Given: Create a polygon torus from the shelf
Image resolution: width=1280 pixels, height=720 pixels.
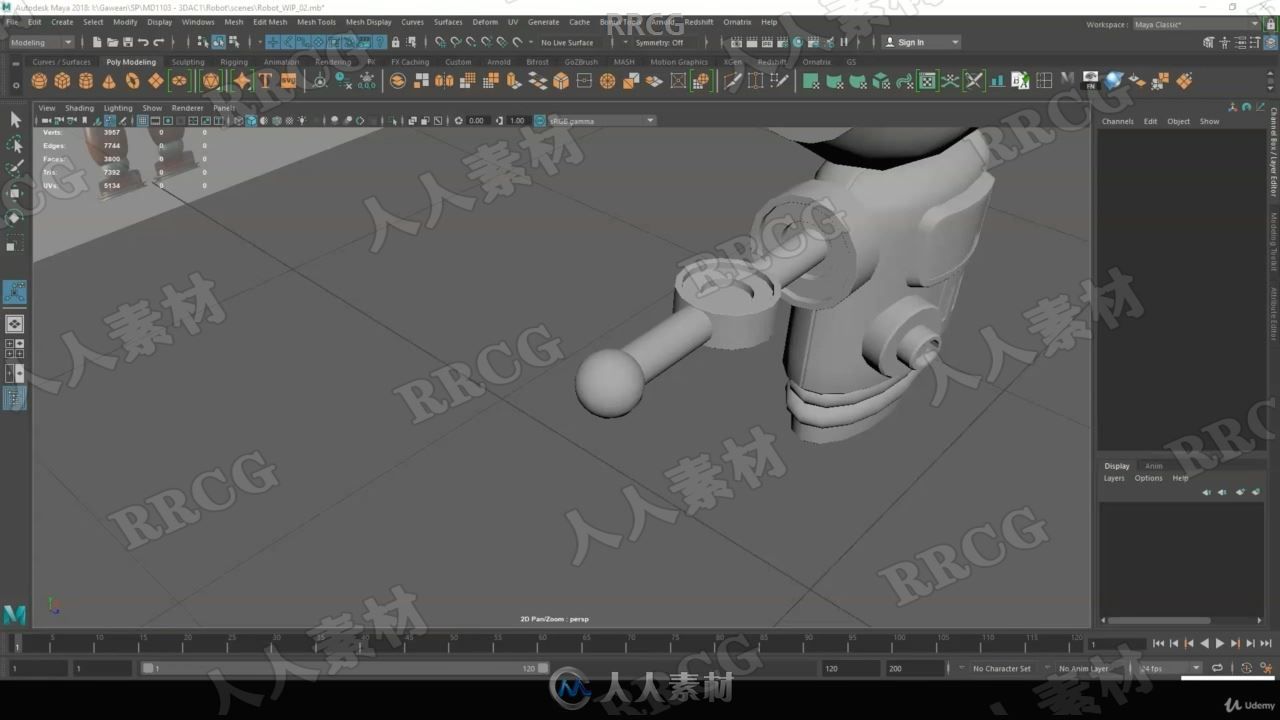Looking at the screenshot, I should (x=132, y=81).
